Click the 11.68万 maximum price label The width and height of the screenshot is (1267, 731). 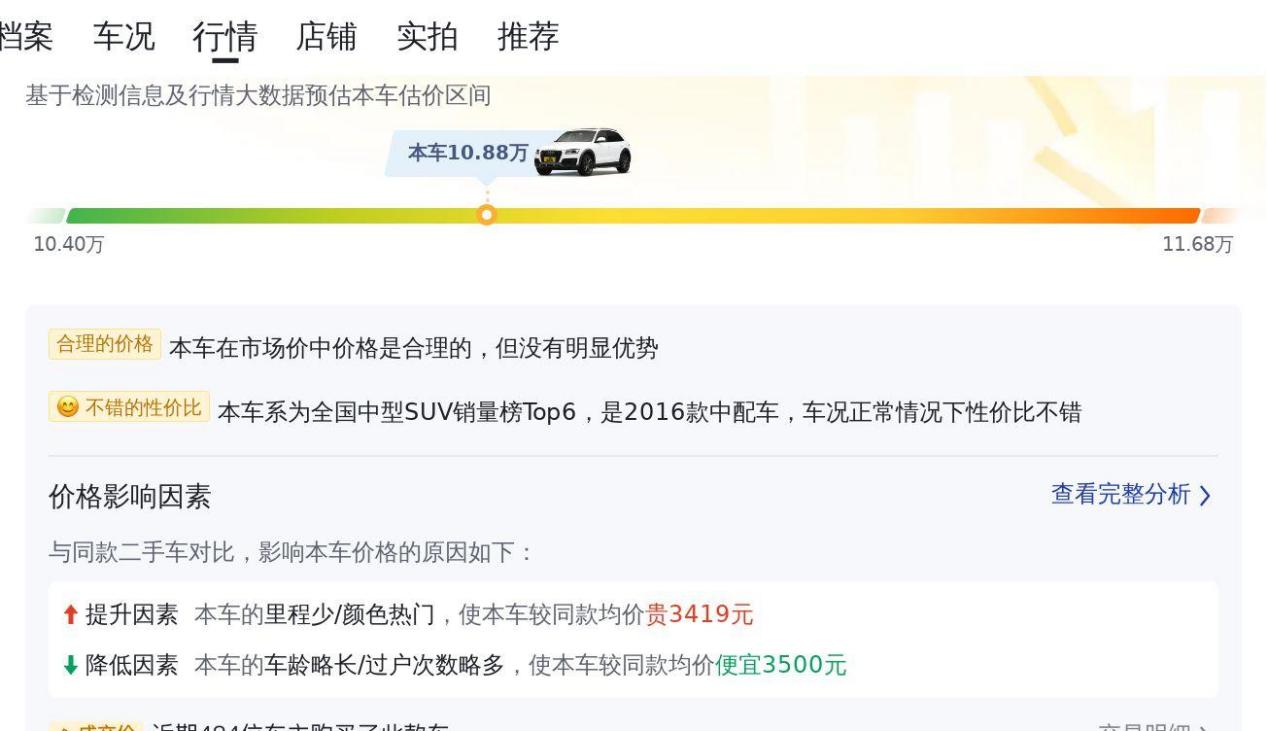tap(1197, 246)
